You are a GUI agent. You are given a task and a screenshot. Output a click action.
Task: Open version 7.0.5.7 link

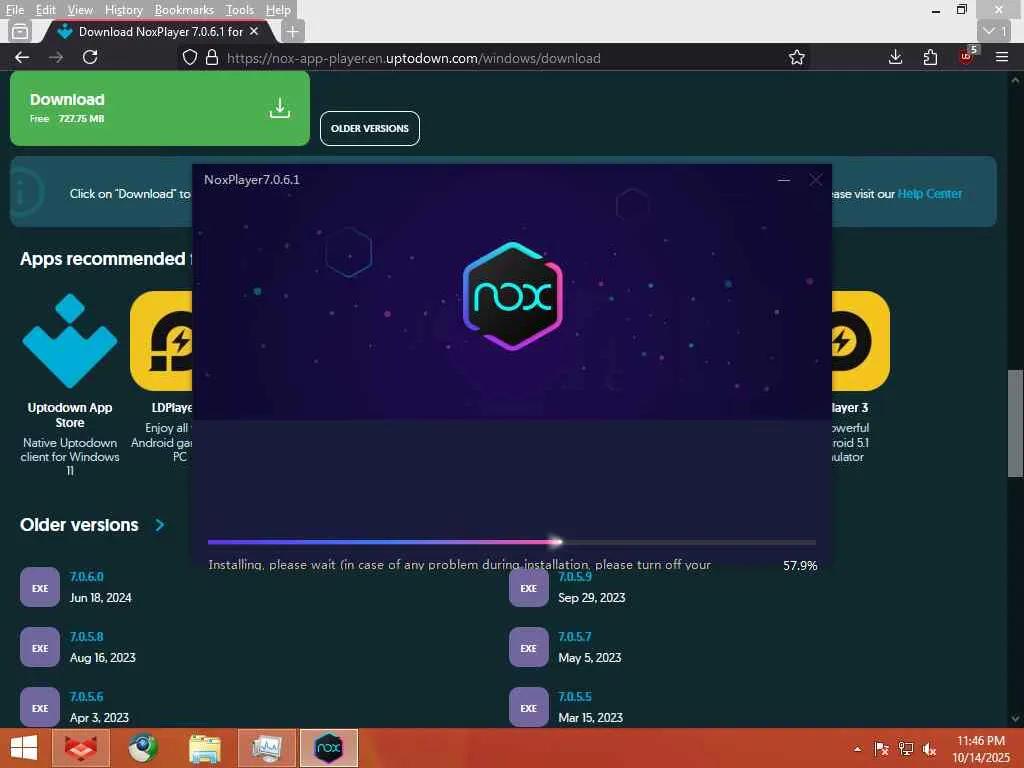575,637
